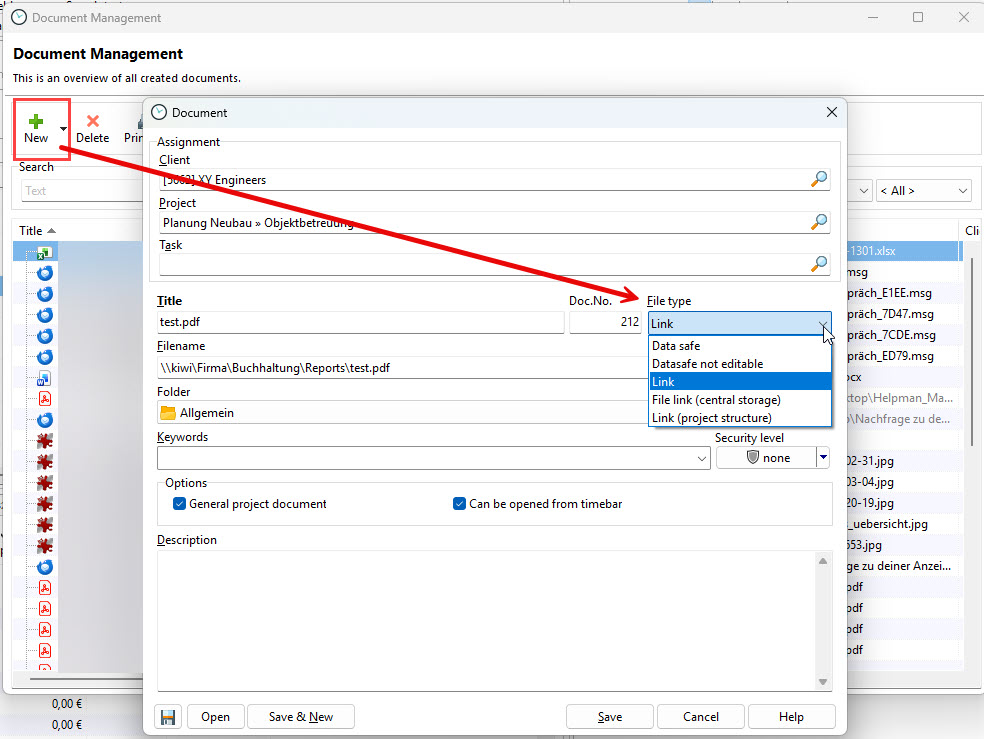Screen dimensions: 984x739
Task: Click the magnifier icon in Project field
Action: pyautogui.click(x=819, y=222)
